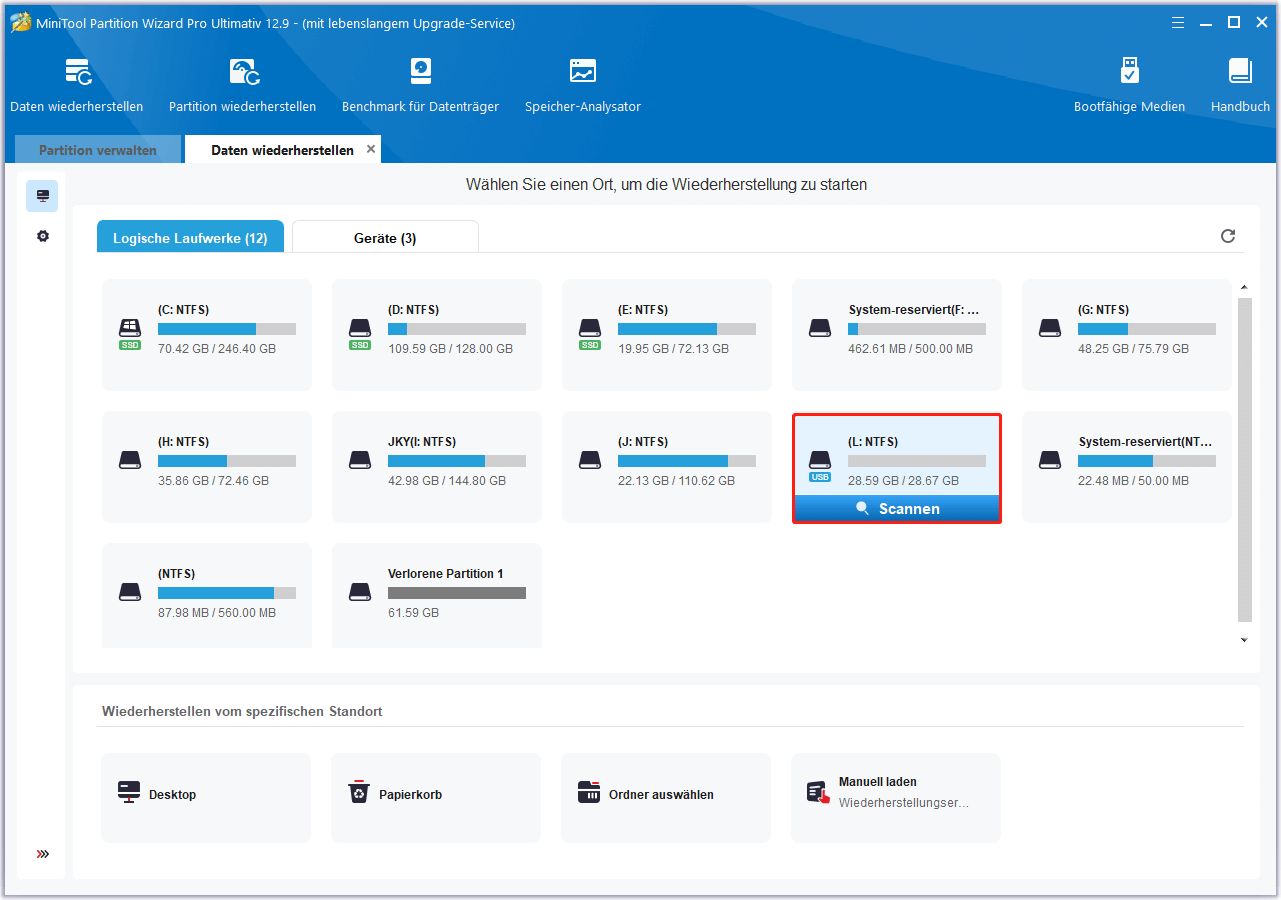This screenshot has width=1281, height=900.
Task: Click the Manuell laden icon
Action: click(x=818, y=793)
